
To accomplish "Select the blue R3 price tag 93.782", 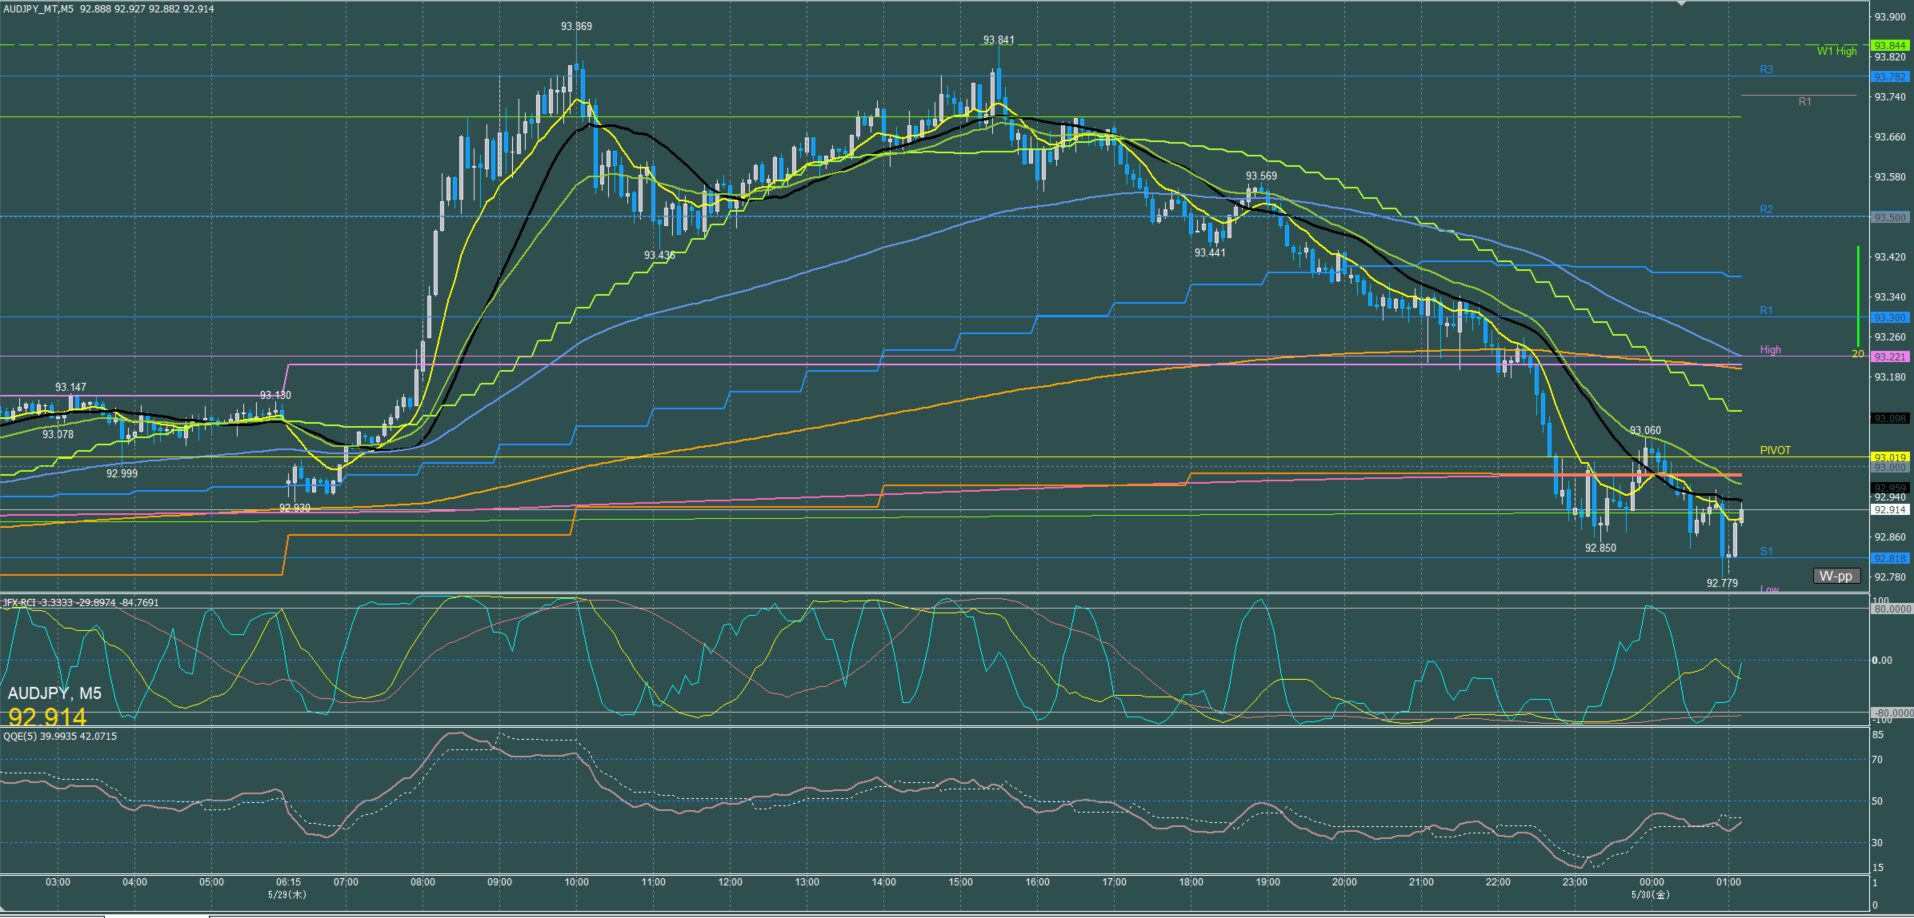I will [x=1891, y=76].
